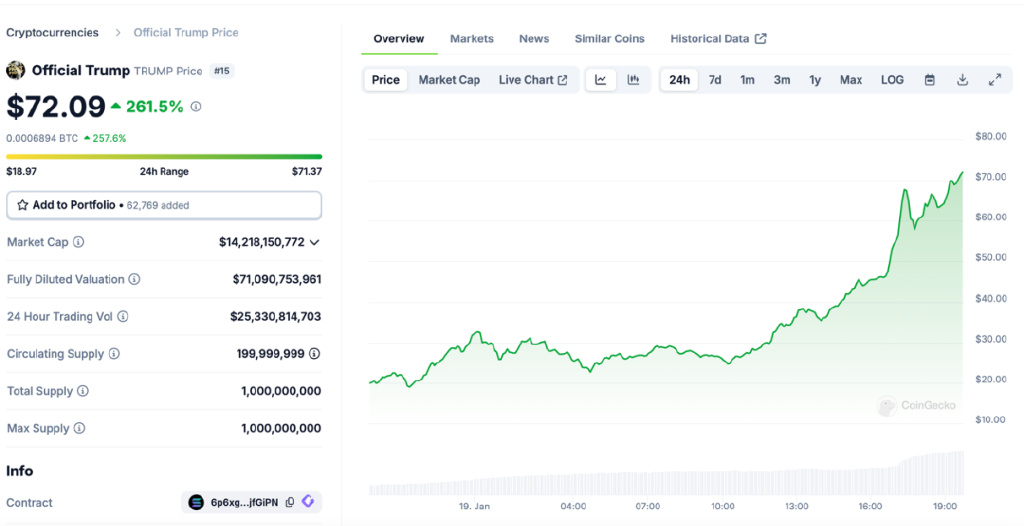Screen dimensions: 1024x526
Task: Click the $25,330,814,703 trading volume value
Action: point(276,316)
